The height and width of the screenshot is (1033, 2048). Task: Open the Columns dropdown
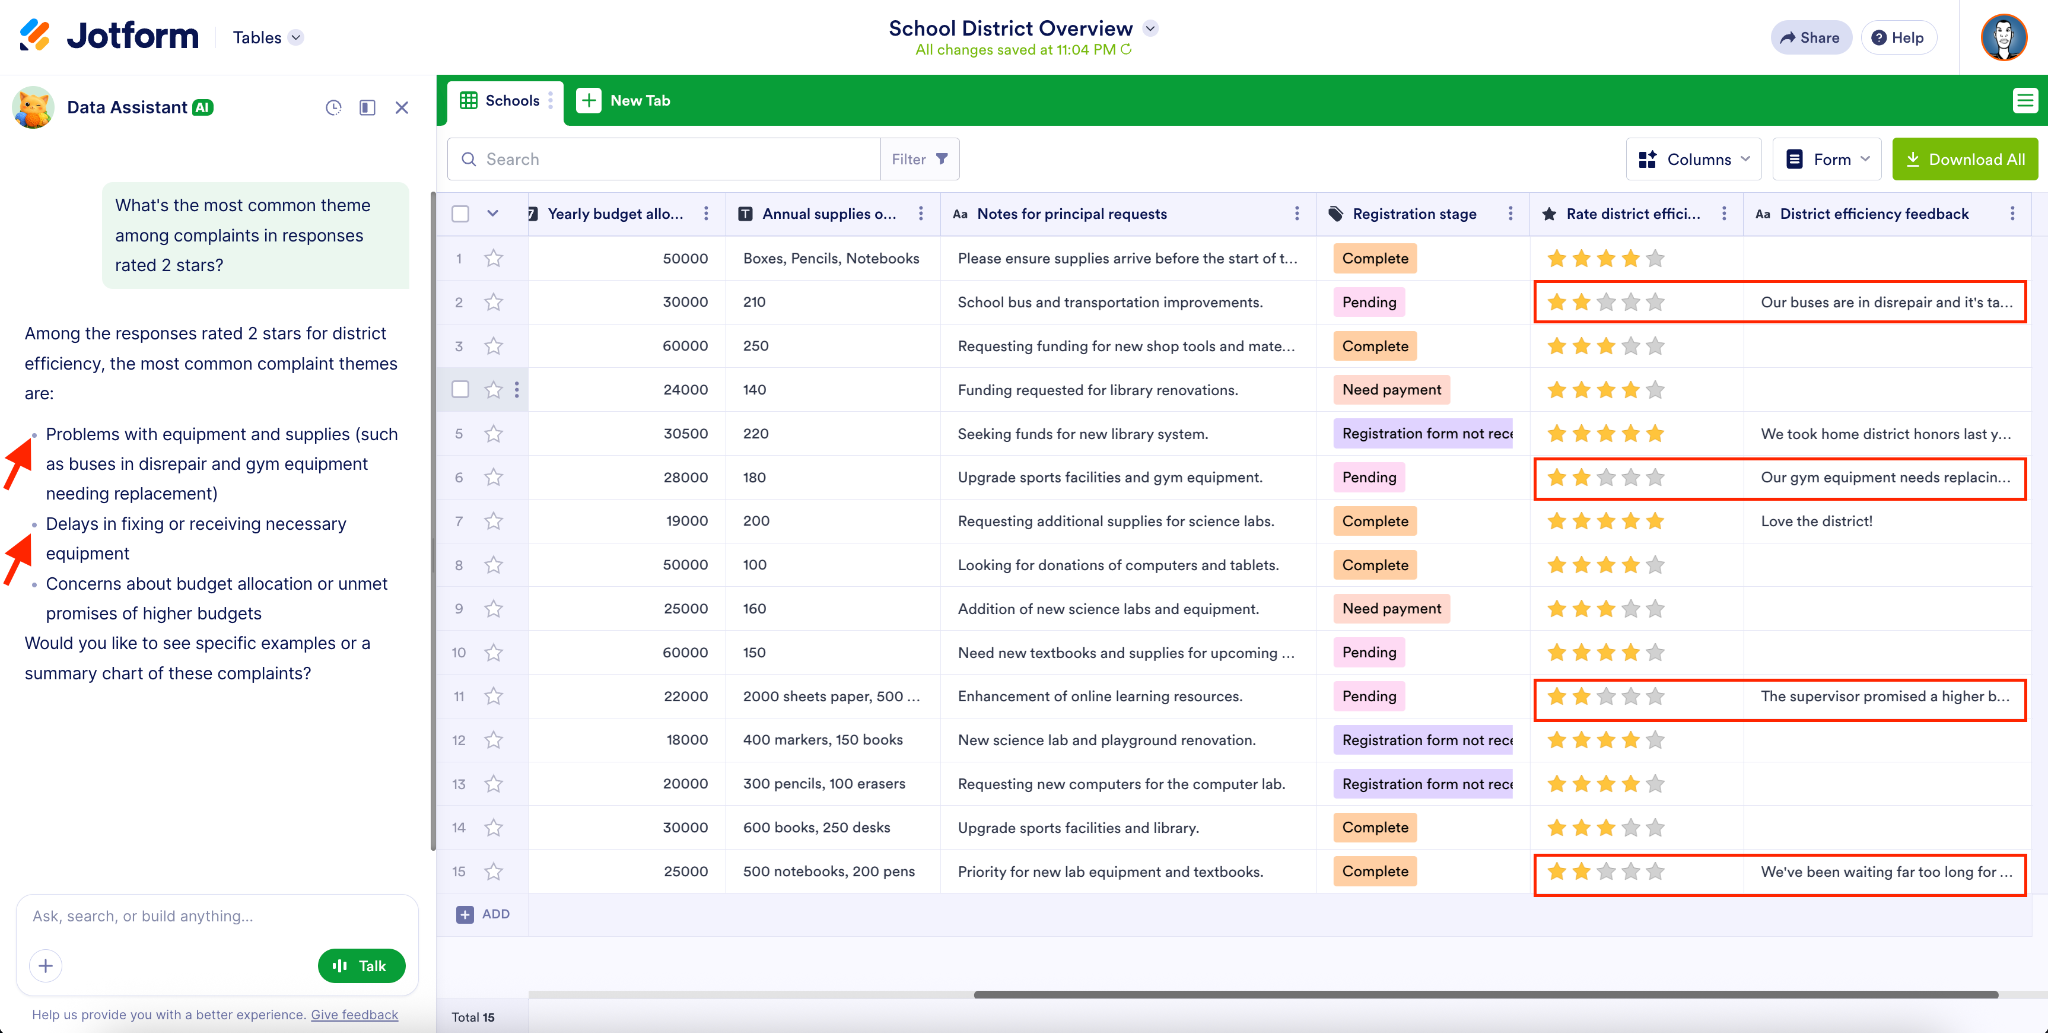(1694, 159)
